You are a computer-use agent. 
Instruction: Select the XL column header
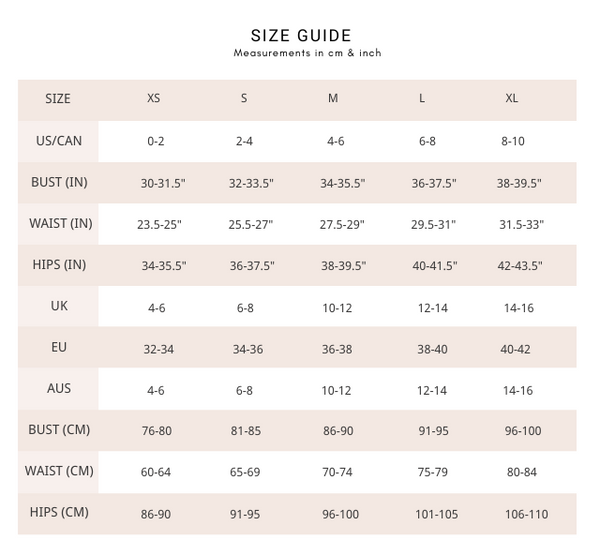(x=513, y=99)
